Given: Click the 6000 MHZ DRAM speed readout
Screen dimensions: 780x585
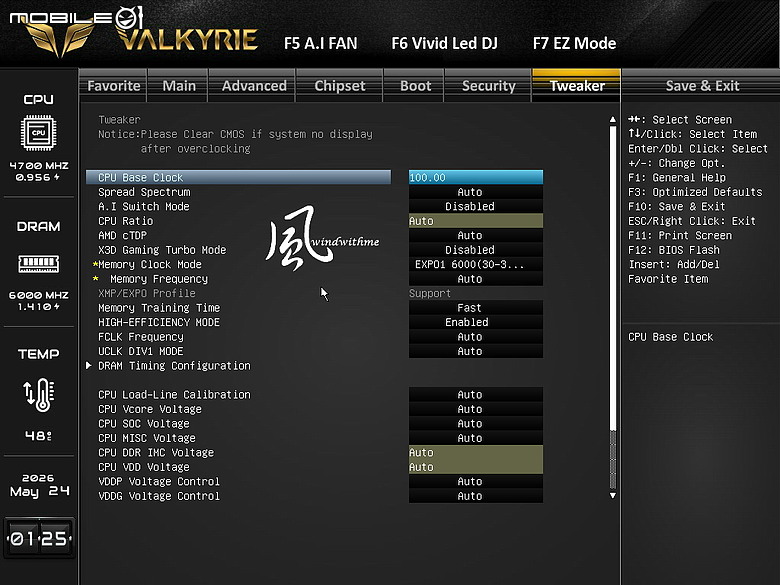Looking at the screenshot, I should point(39,295).
